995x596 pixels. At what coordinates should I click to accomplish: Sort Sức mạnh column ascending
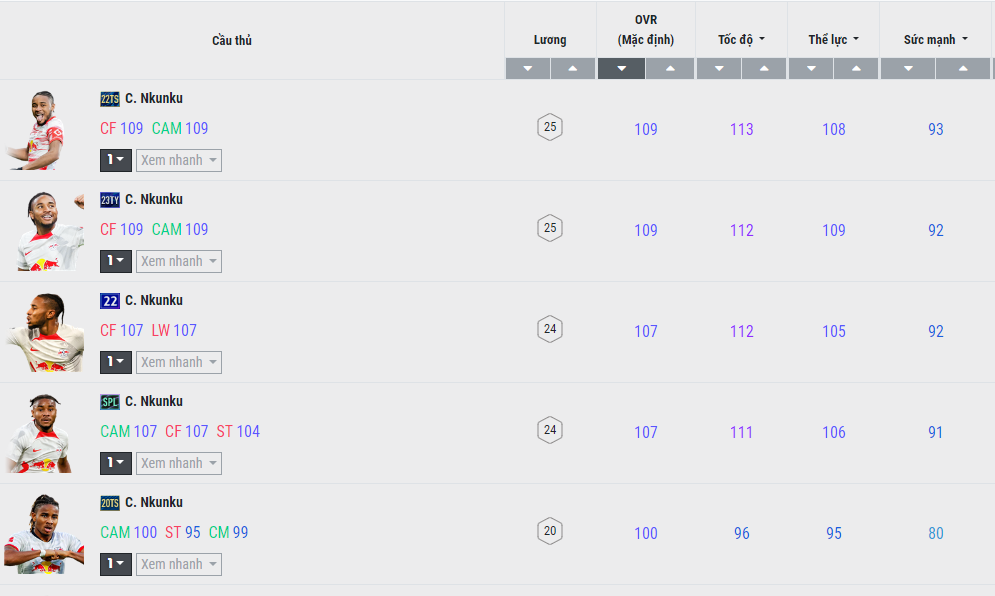963,69
